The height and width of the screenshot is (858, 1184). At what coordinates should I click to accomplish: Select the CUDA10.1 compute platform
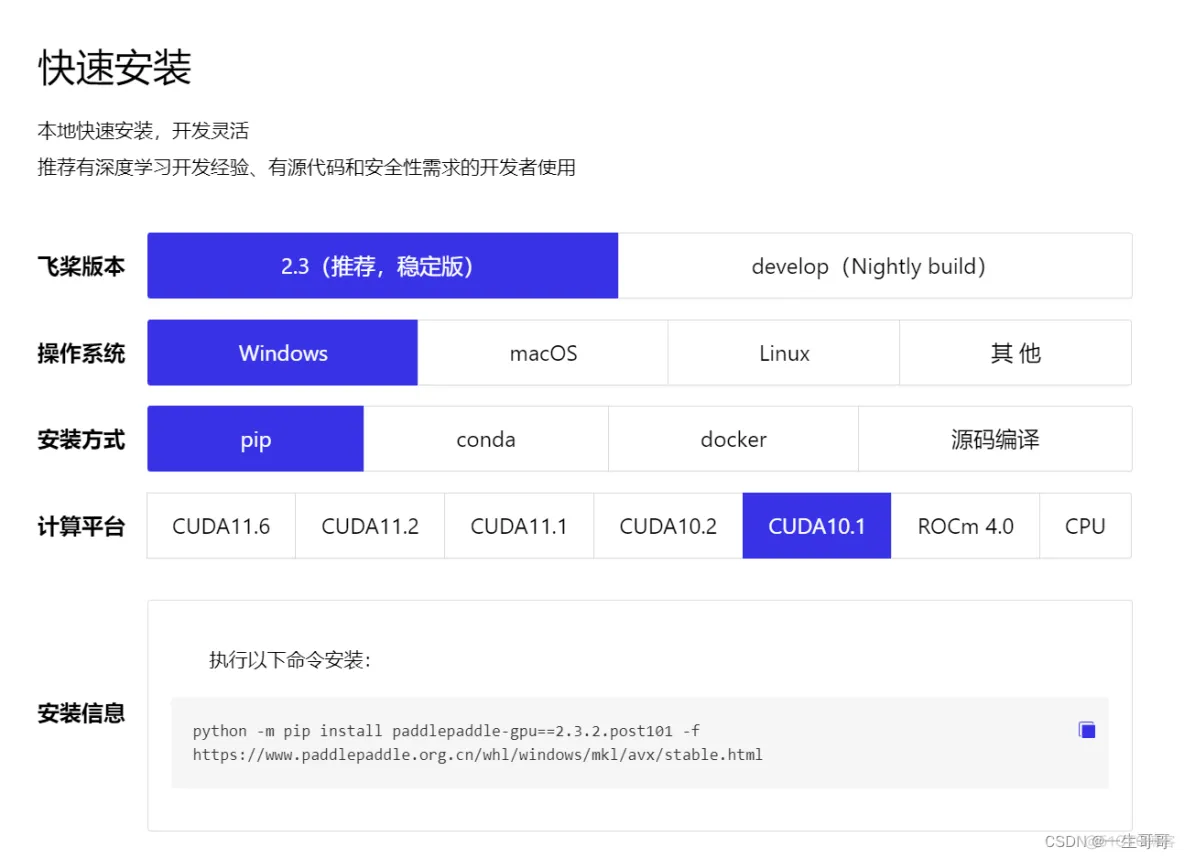817,526
